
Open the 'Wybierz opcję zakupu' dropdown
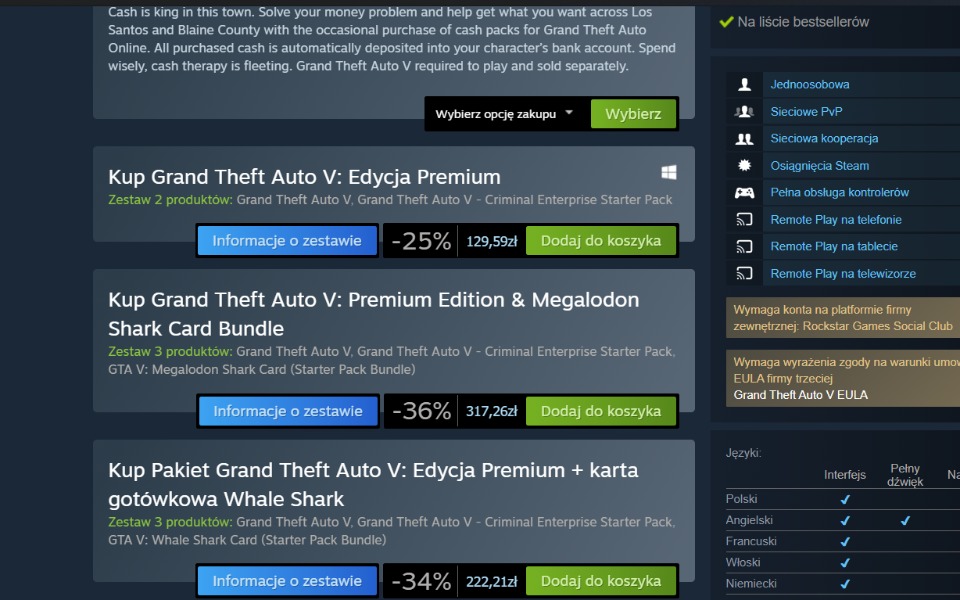(505, 114)
